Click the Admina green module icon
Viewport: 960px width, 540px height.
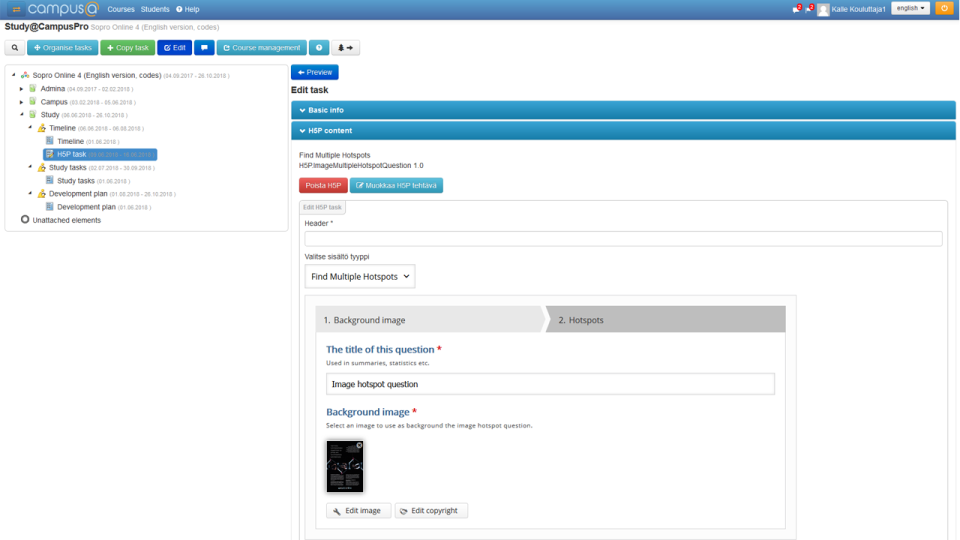coord(33,88)
